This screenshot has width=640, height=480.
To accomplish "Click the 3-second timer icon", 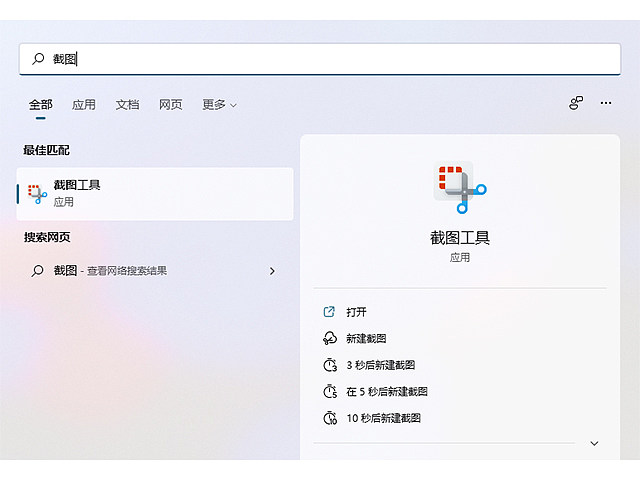I will coord(330,365).
